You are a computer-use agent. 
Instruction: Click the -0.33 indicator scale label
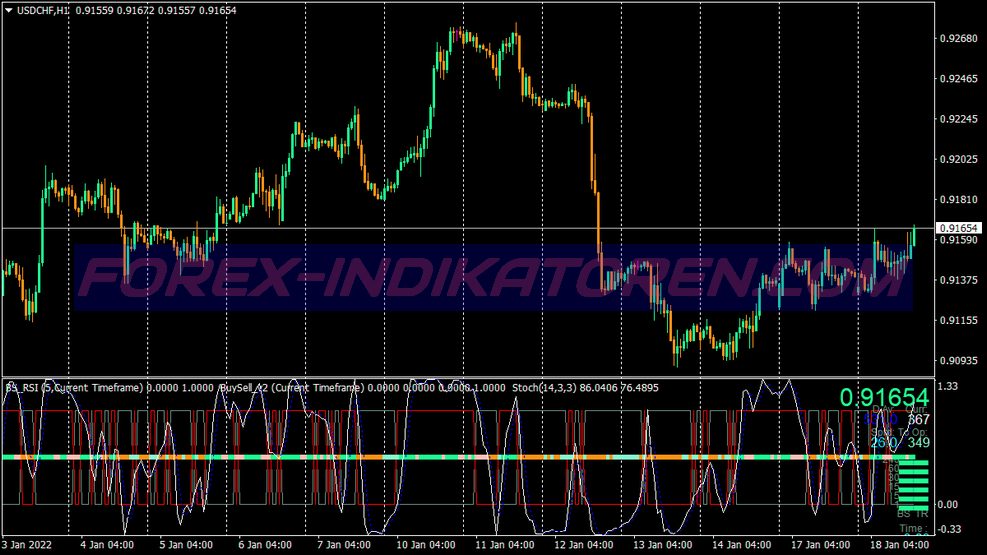(x=948, y=529)
